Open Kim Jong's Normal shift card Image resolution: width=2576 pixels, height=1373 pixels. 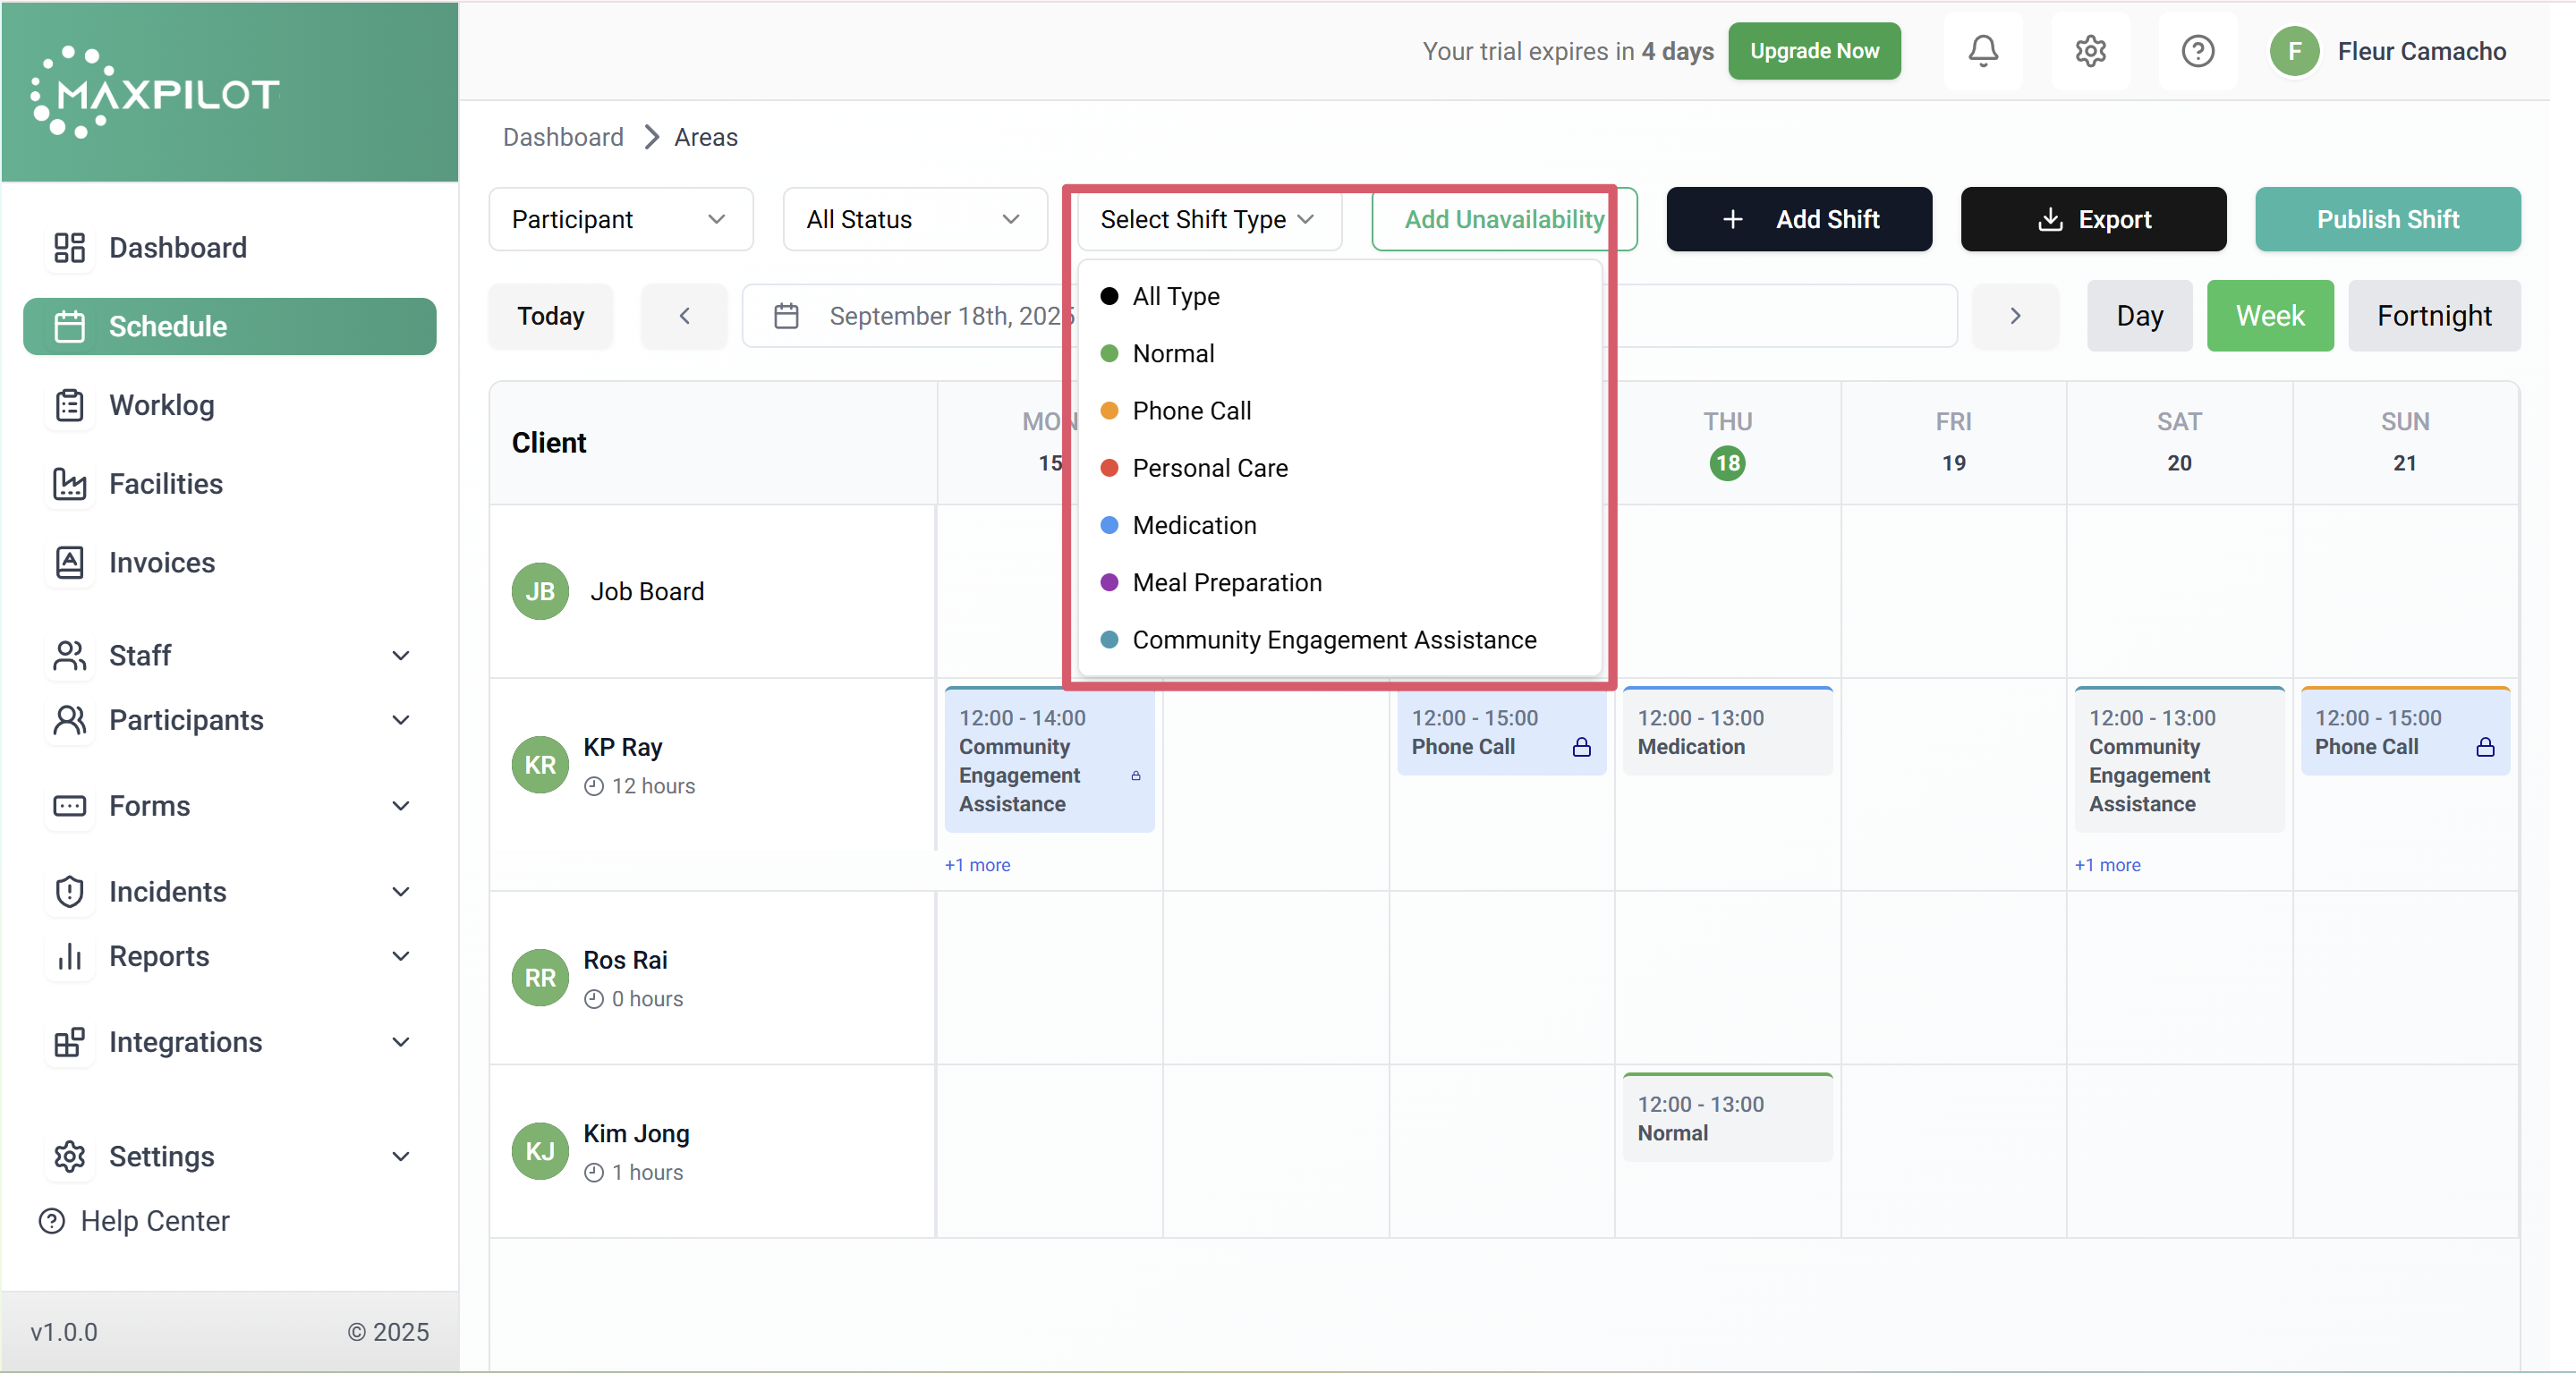(x=1727, y=1118)
